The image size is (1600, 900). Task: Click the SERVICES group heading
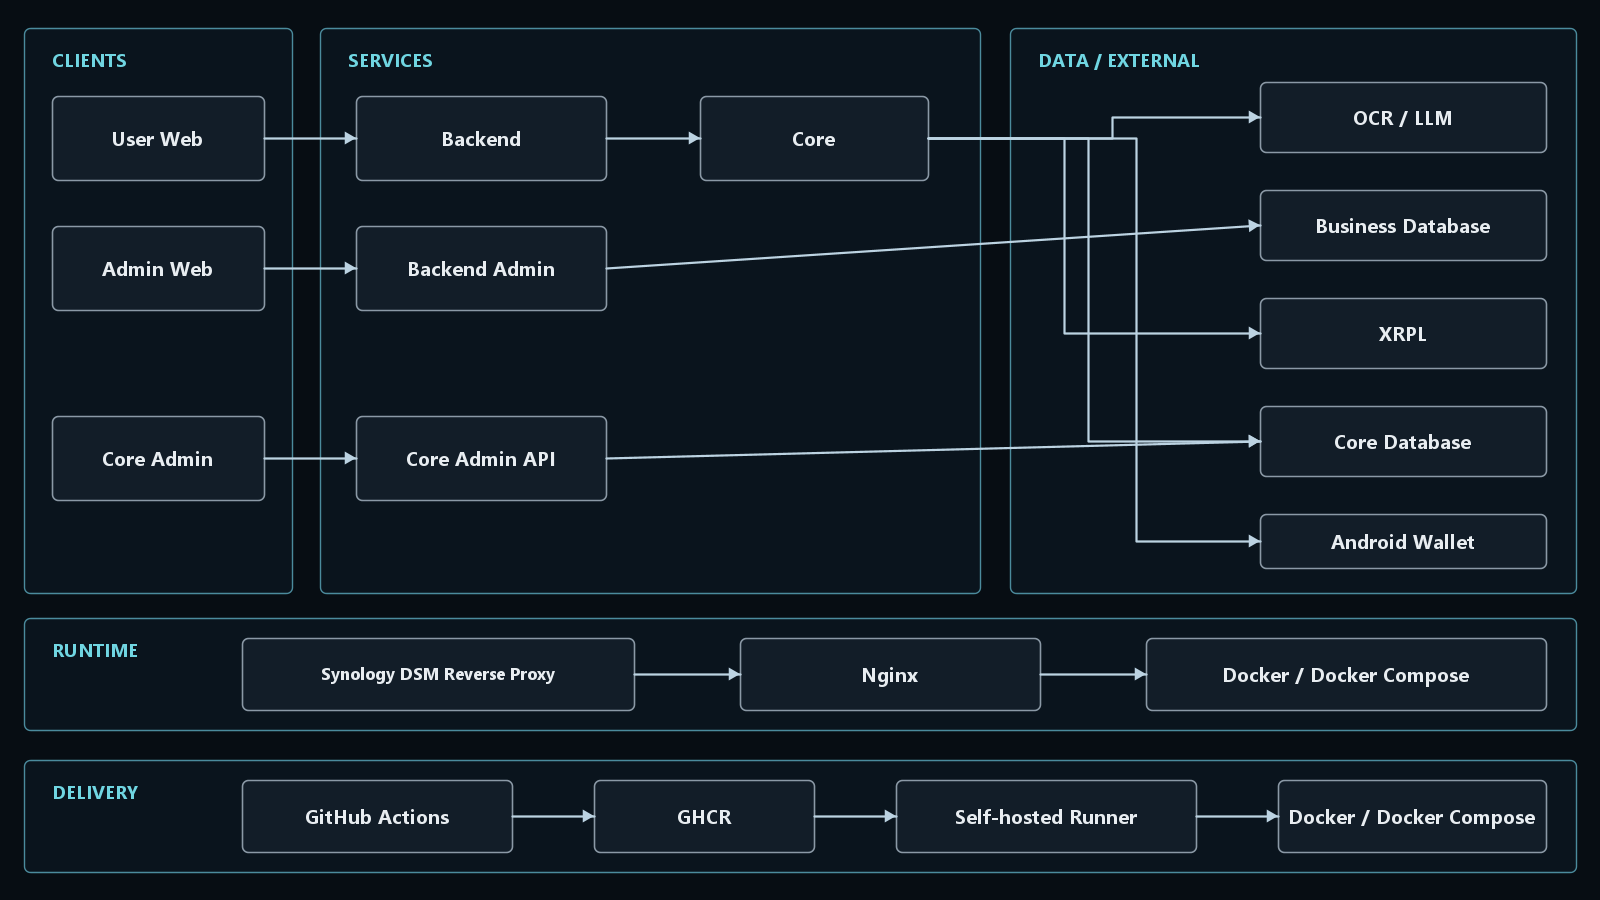point(390,61)
